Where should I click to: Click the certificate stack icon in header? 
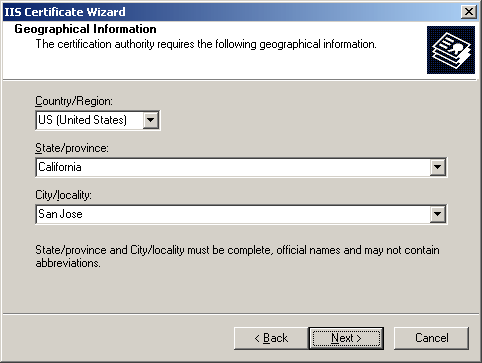click(451, 50)
